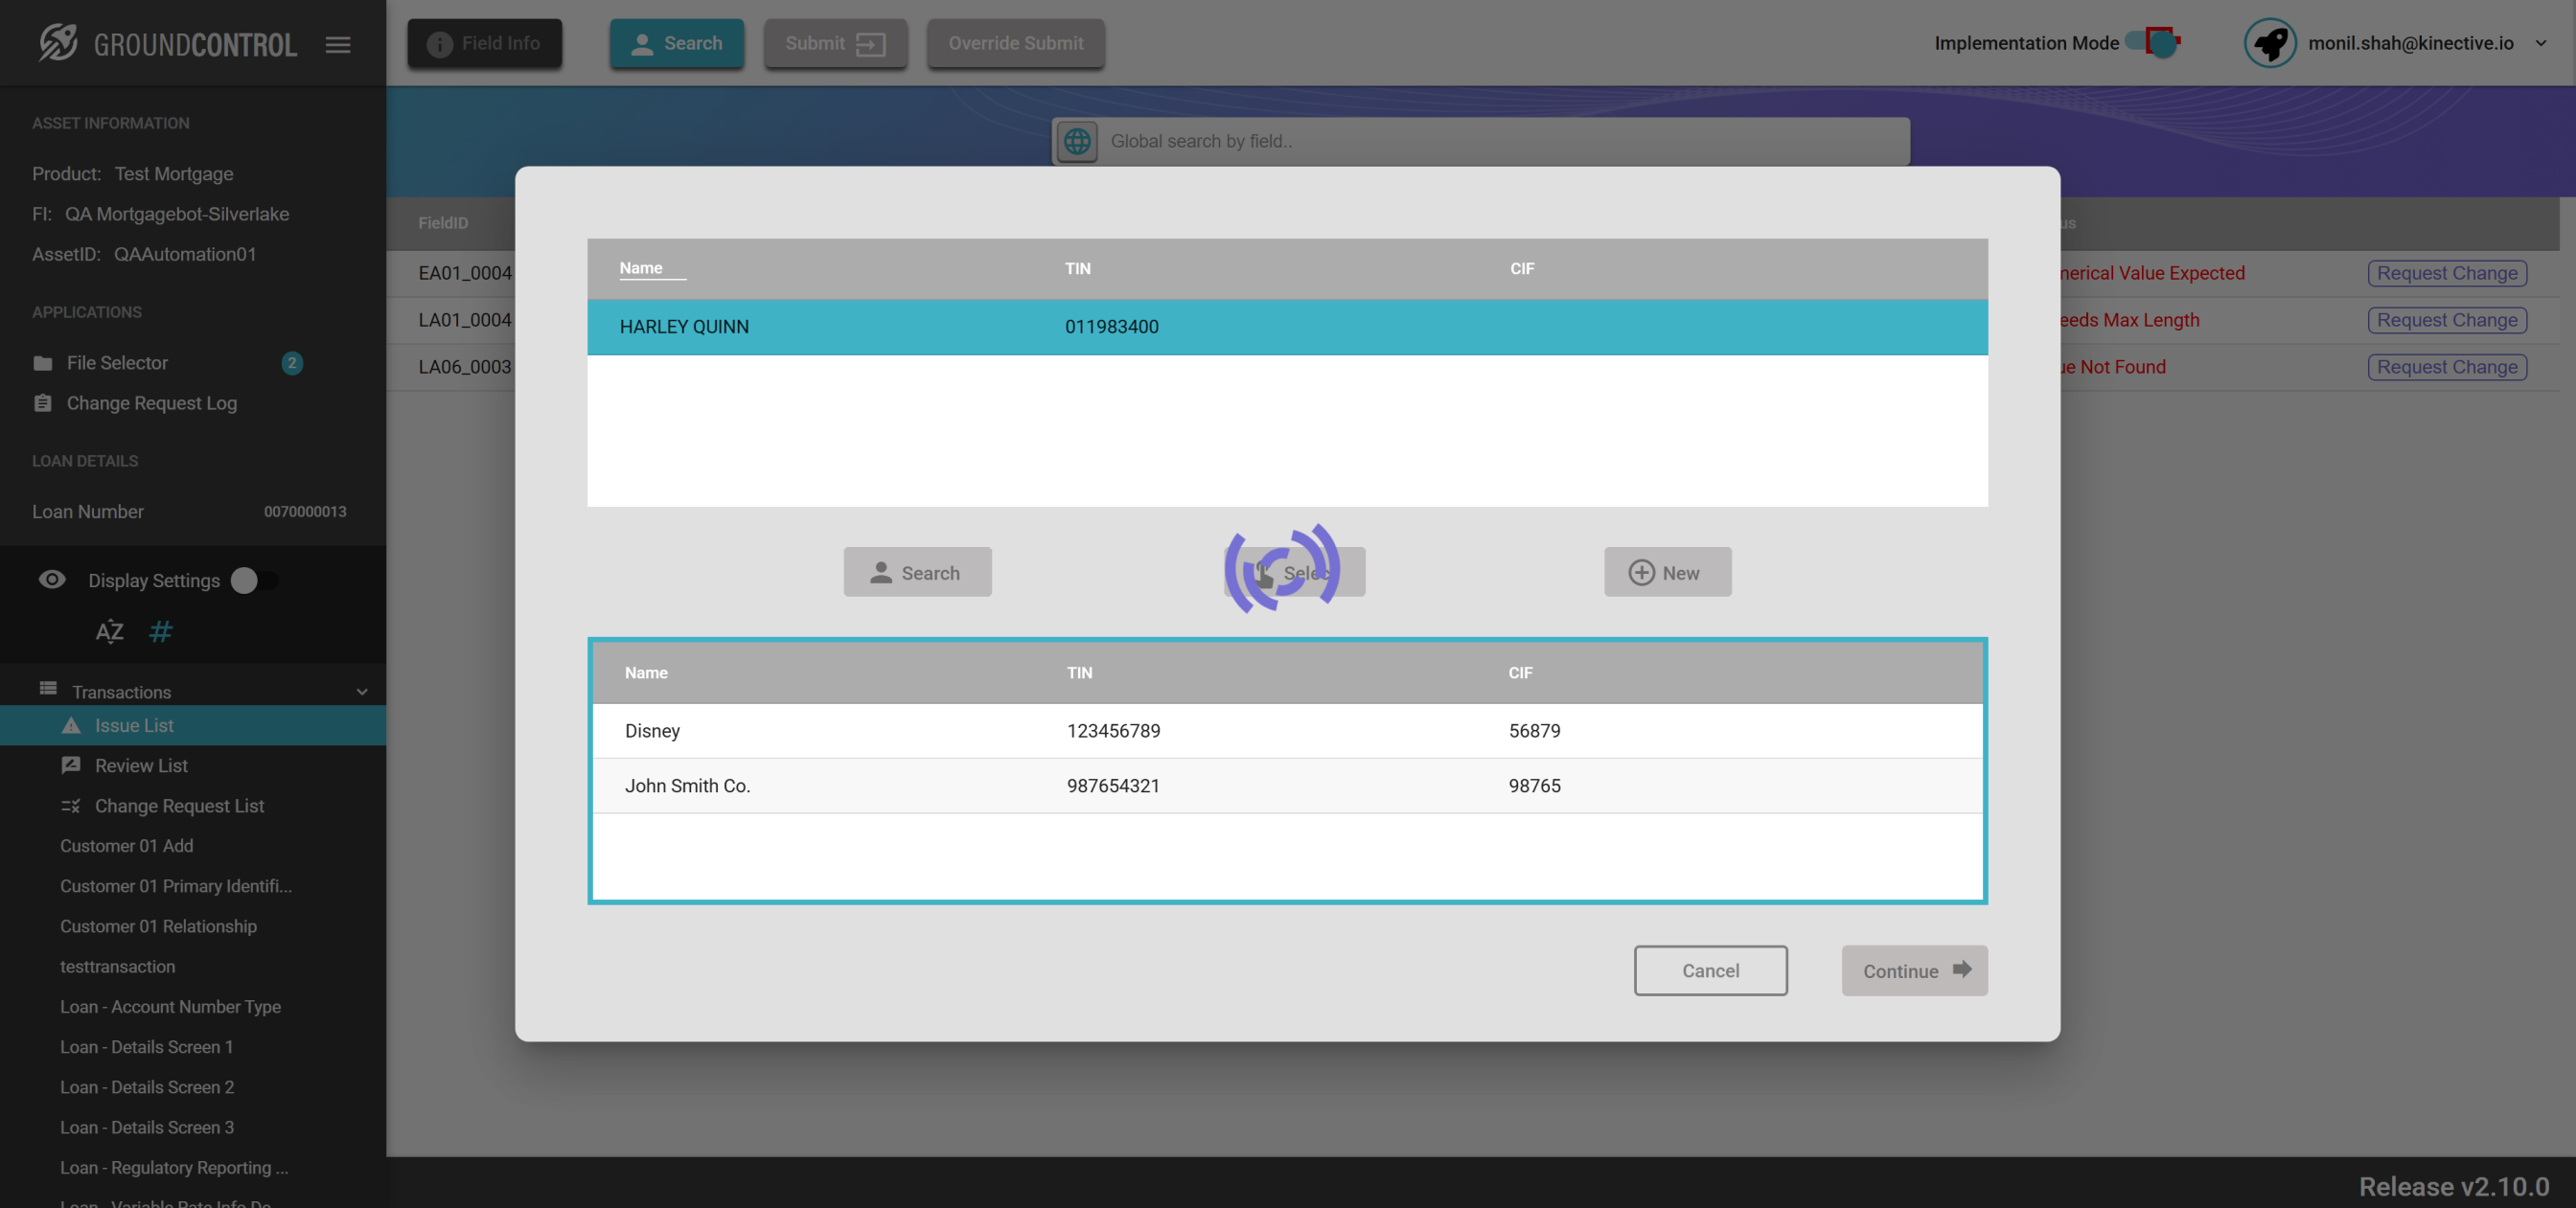Open Review List in sidebar
This screenshot has height=1208, width=2576.
(x=141, y=765)
